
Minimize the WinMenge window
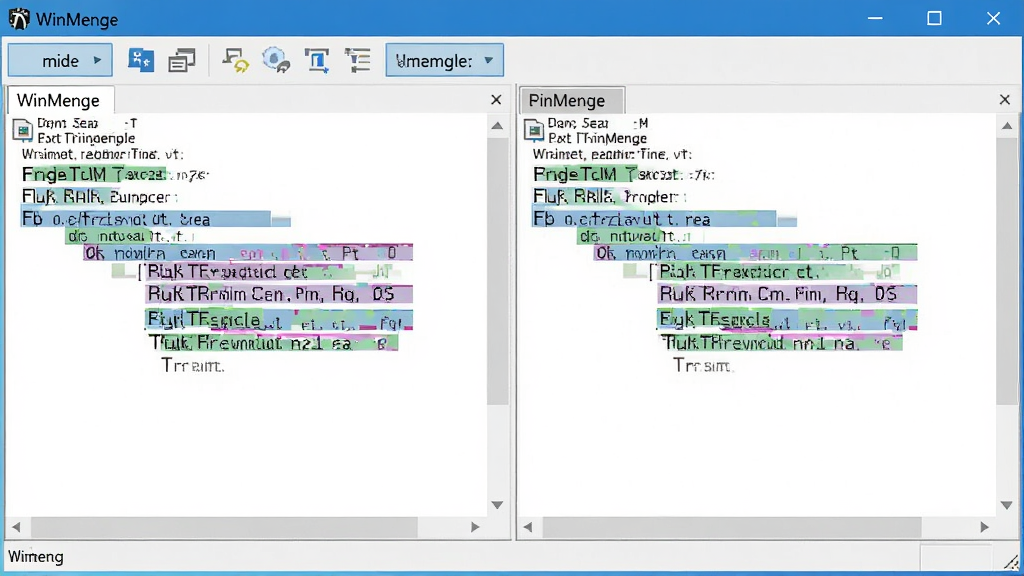pyautogui.click(x=875, y=18)
